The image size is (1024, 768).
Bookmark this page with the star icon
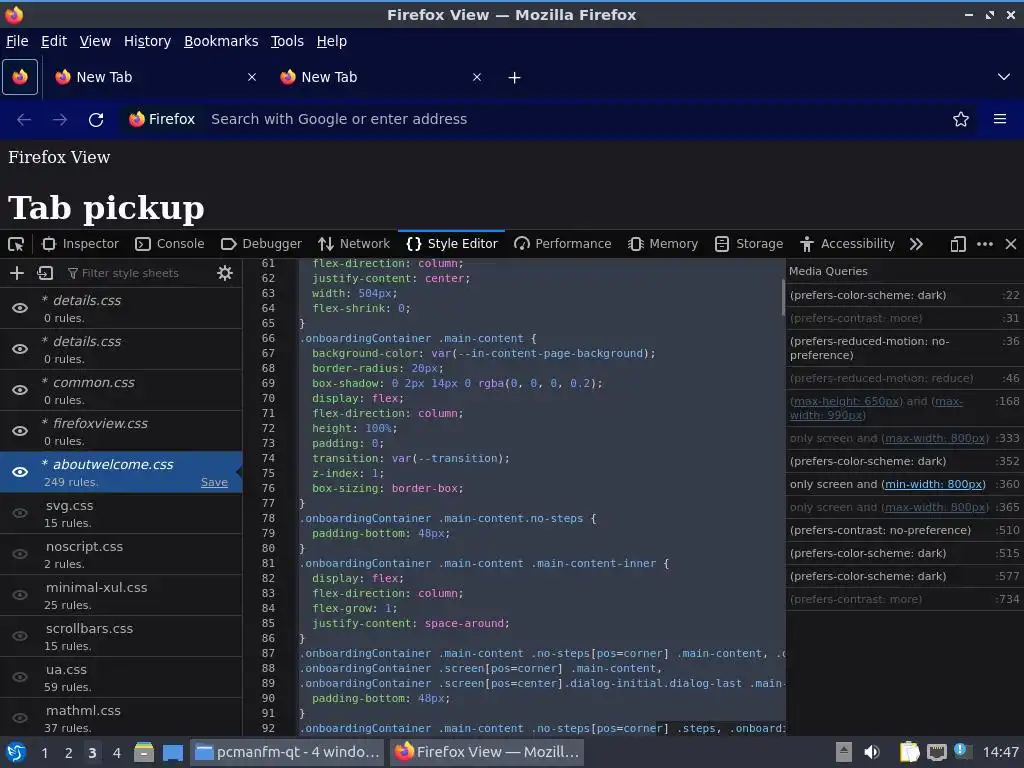pos(961,119)
